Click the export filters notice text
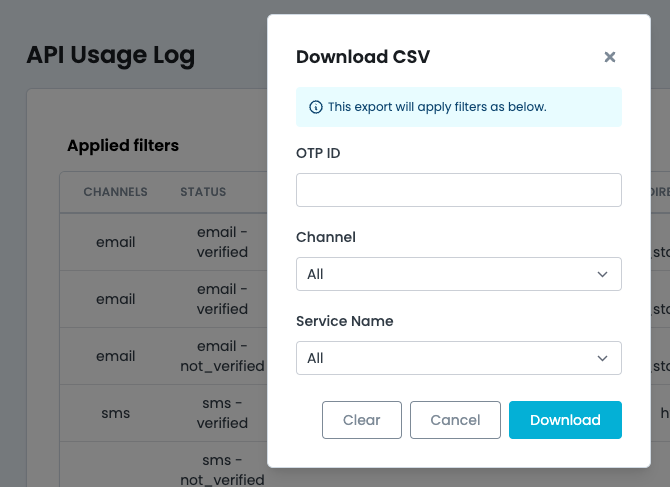Screen dimensions: 670x487 (x=437, y=107)
